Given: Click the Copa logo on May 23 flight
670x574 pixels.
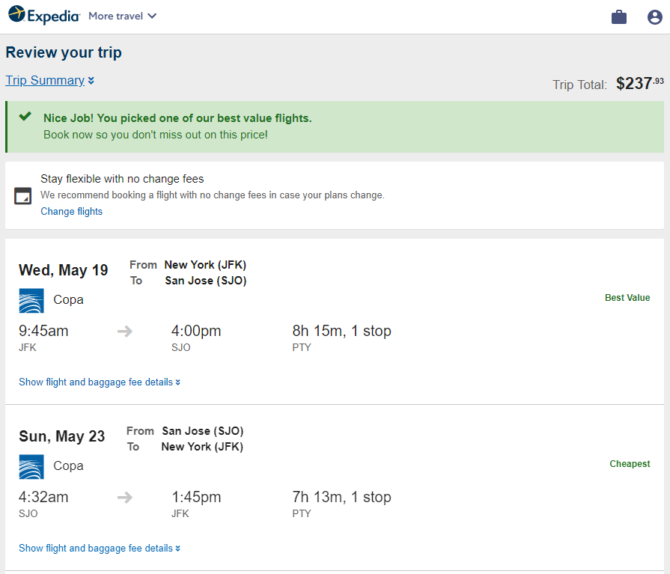Looking at the screenshot, I should pos(31,467).
